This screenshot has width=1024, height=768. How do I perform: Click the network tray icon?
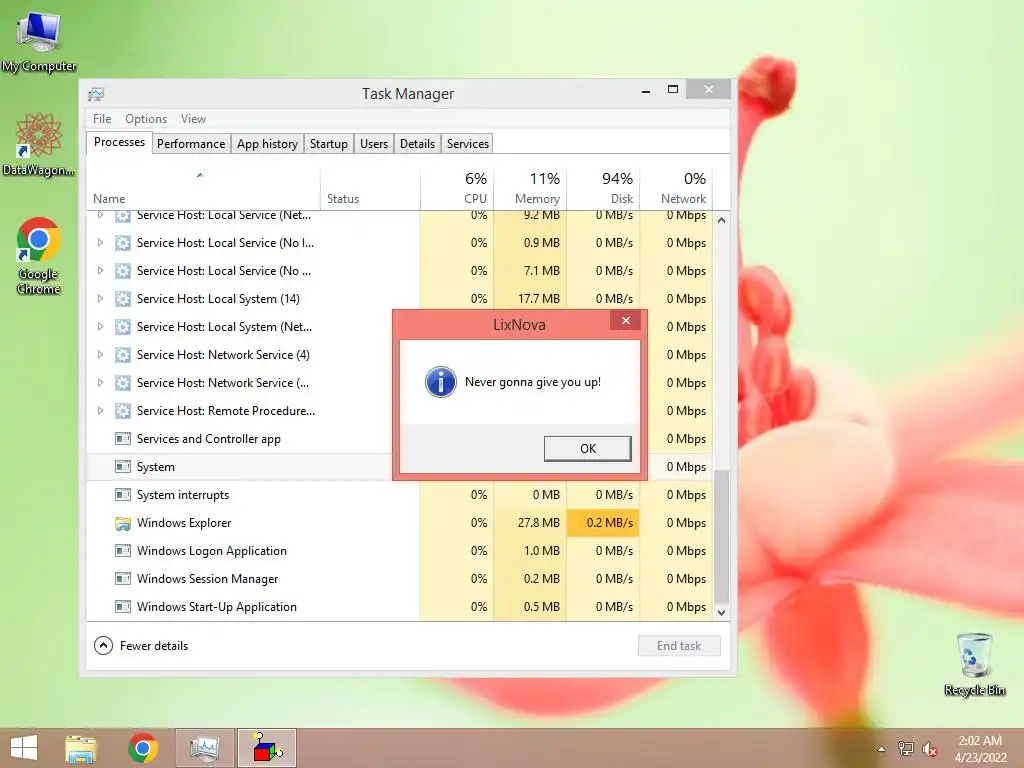pos(906,748)
